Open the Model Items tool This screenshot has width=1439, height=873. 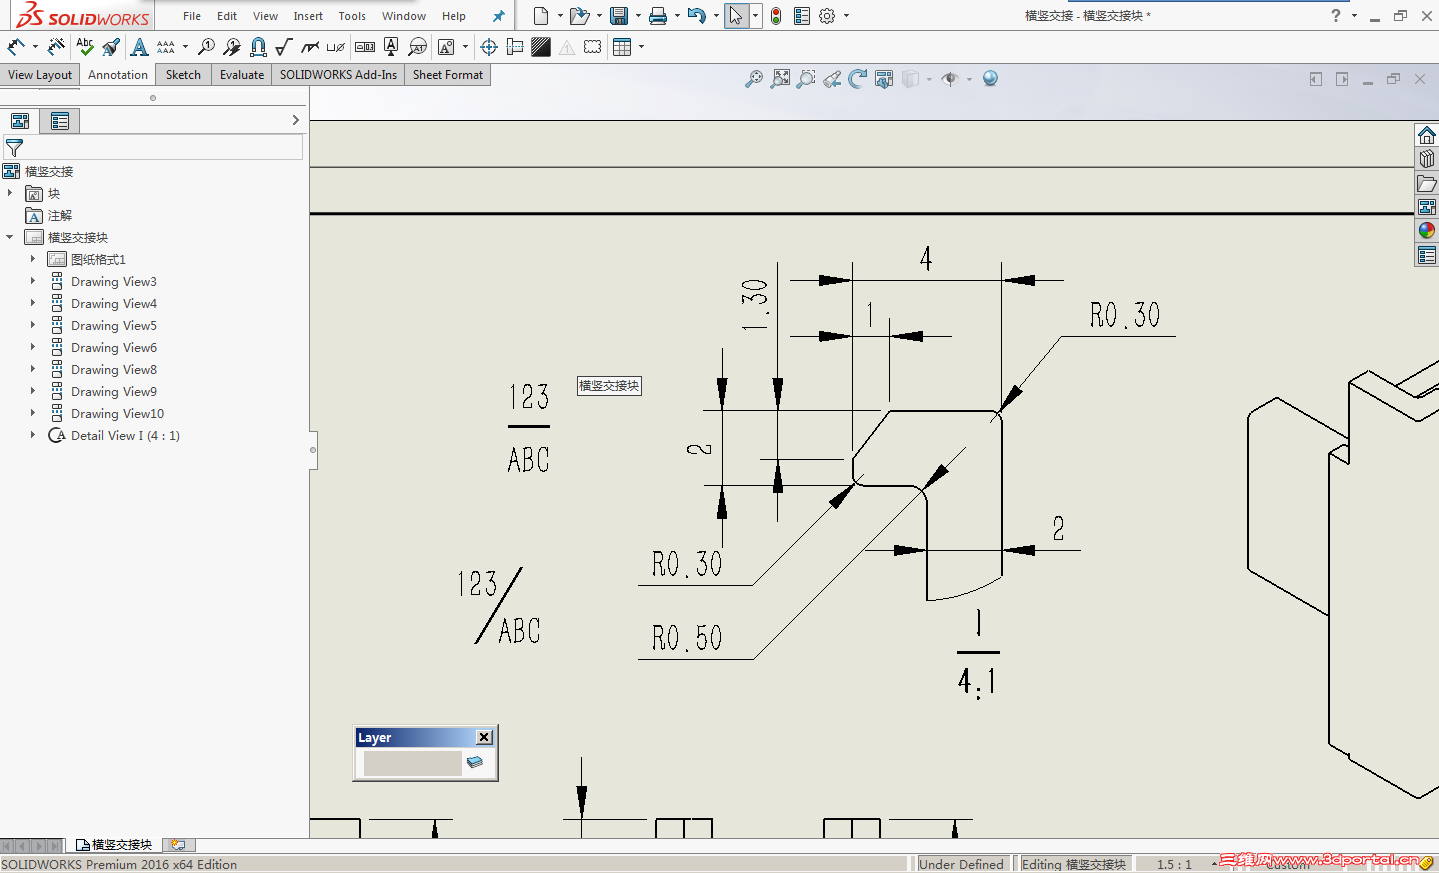[x=56, y=47]
